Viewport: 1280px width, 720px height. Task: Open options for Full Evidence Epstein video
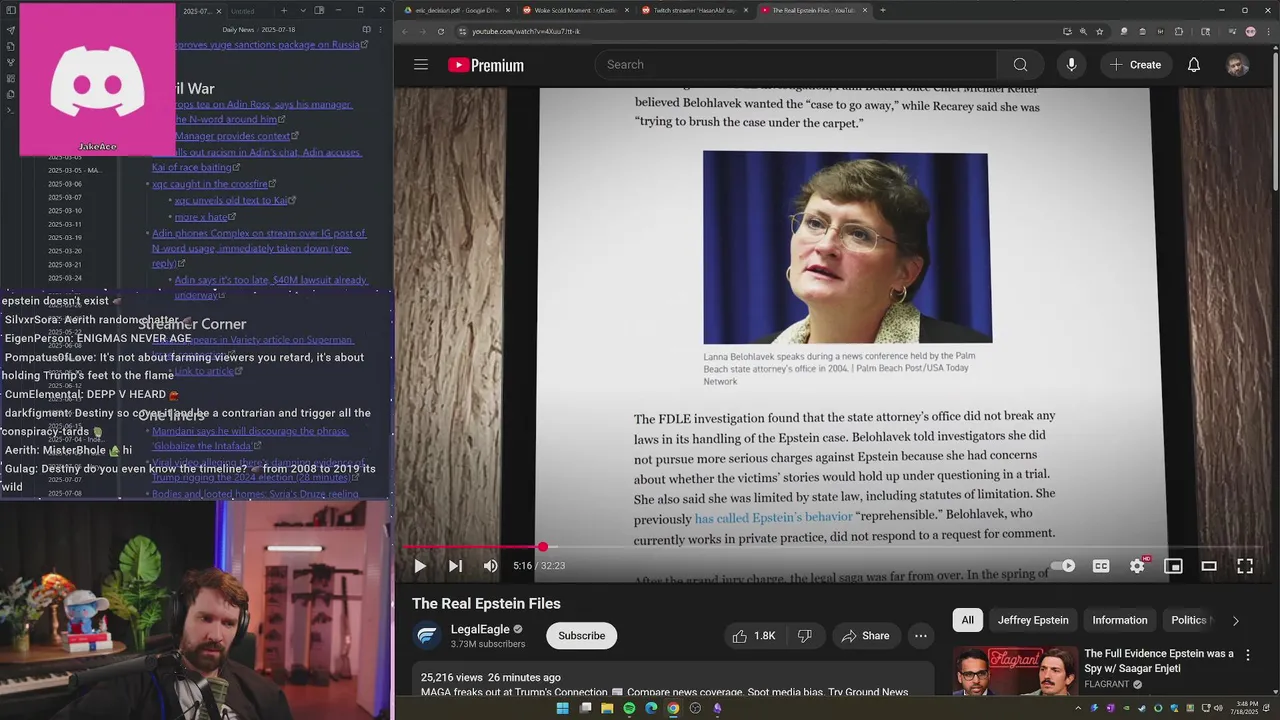click(1246, 655)
